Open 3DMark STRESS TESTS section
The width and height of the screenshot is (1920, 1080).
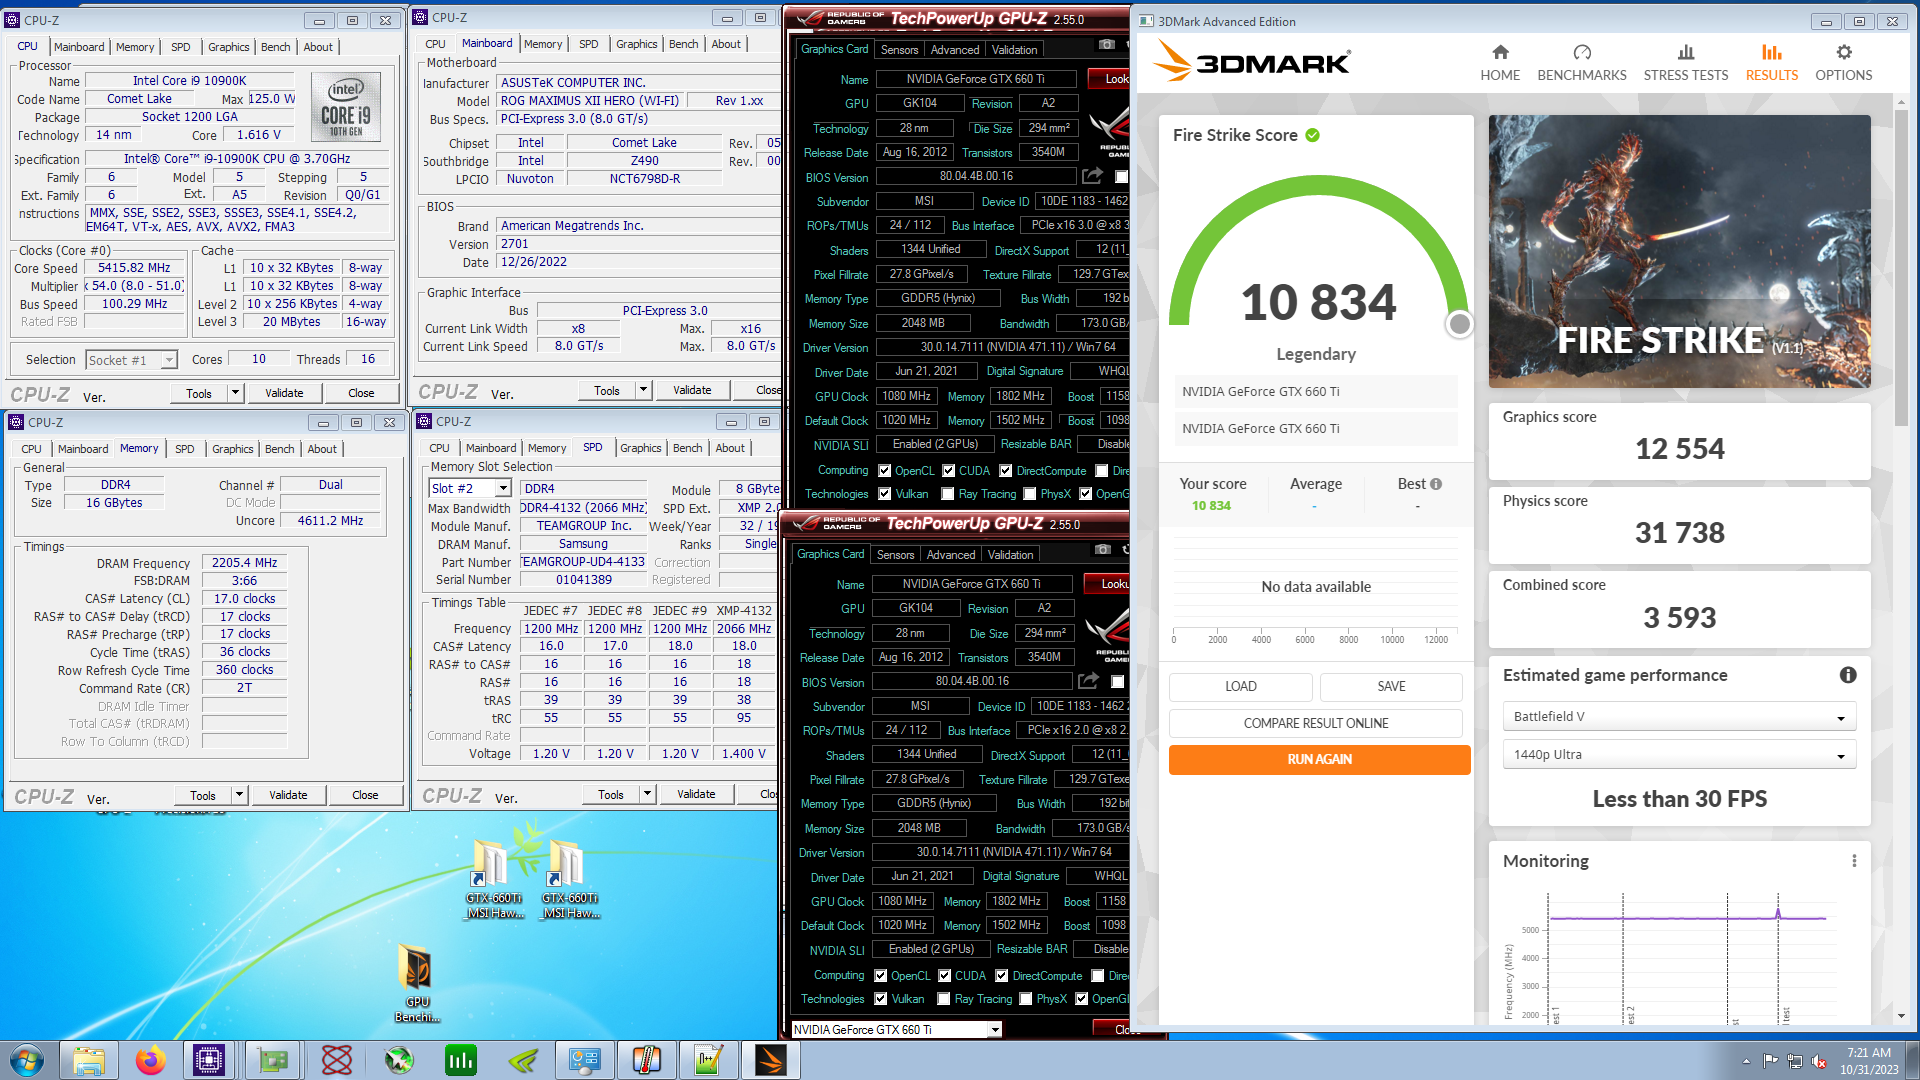[1686, 63]
